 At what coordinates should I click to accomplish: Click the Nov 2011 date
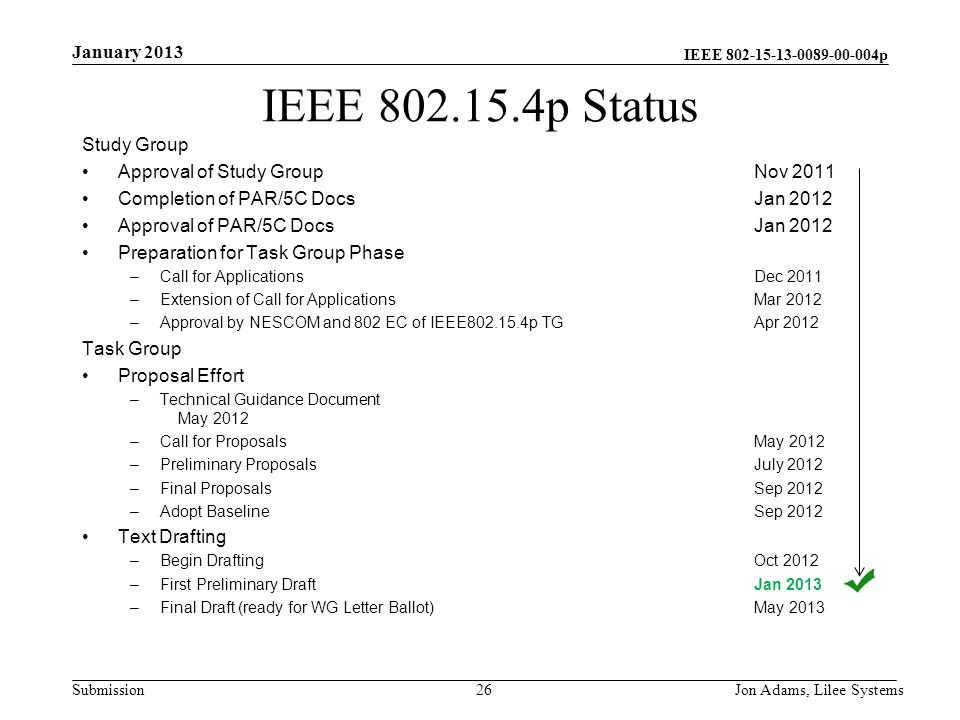pyautogui.click(x=794, y=171)
